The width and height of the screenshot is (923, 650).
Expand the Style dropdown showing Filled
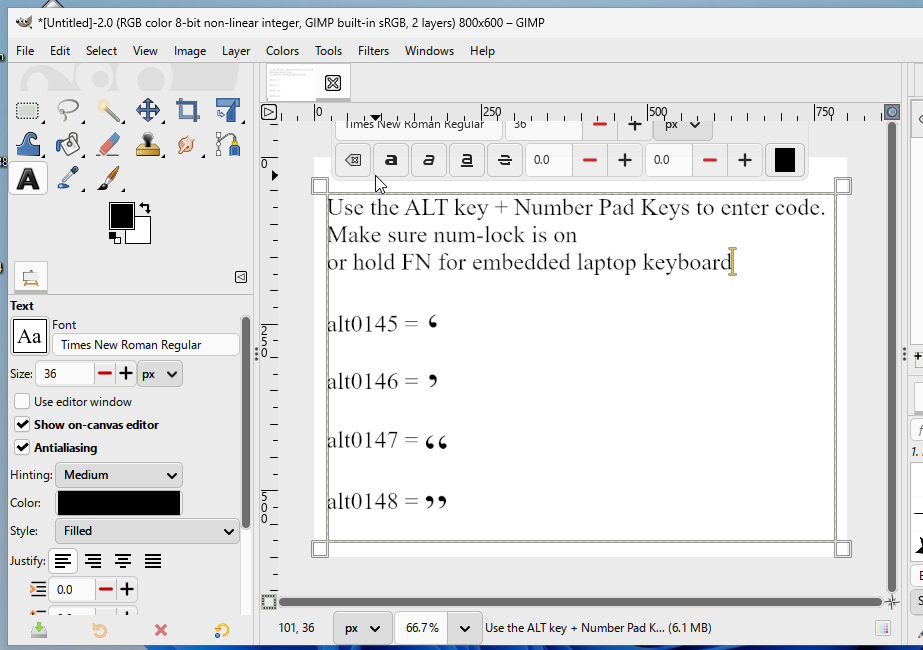click(x=146, y=531)
